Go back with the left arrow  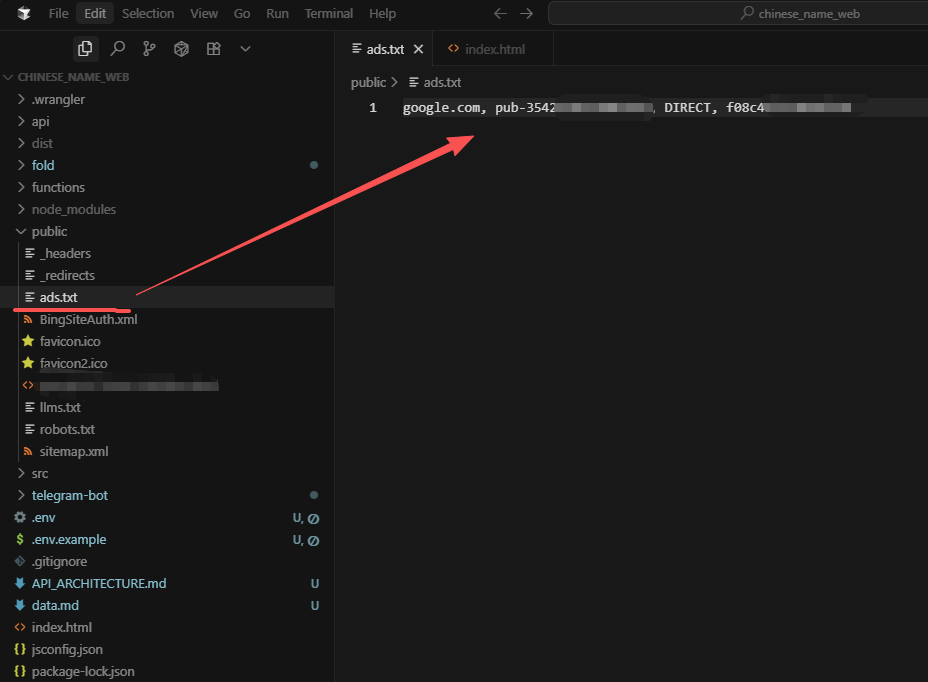500,13
